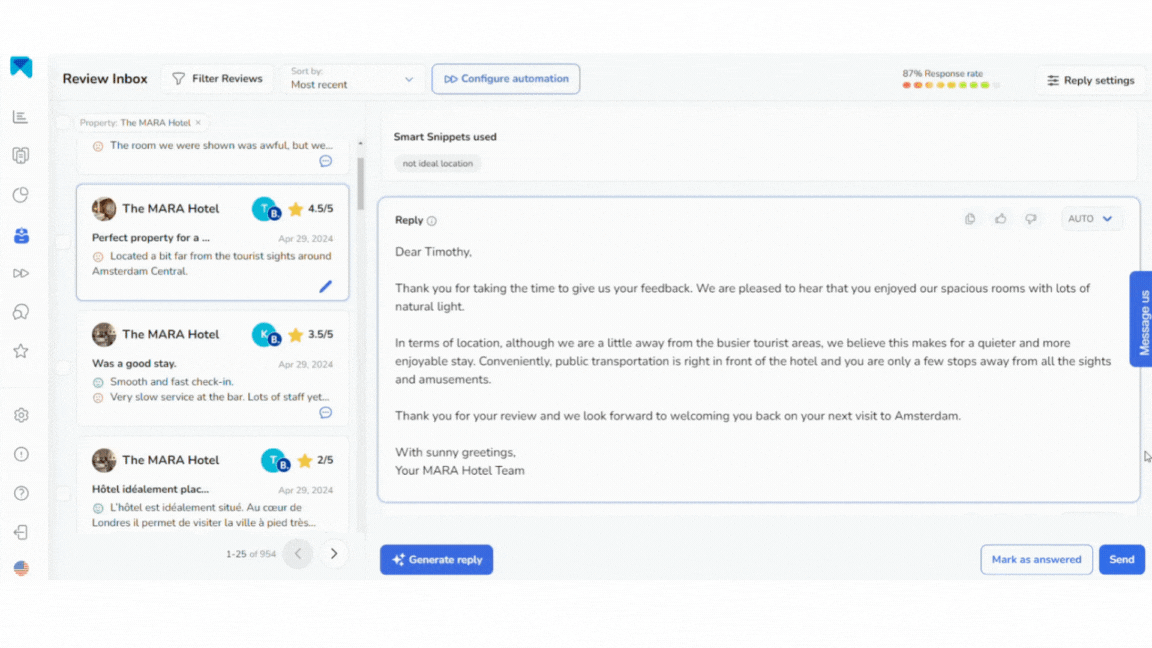Screen dimensions: 1152x648
Task: Select the 'not ideal location' snippet tag
Action: [437, 164]
